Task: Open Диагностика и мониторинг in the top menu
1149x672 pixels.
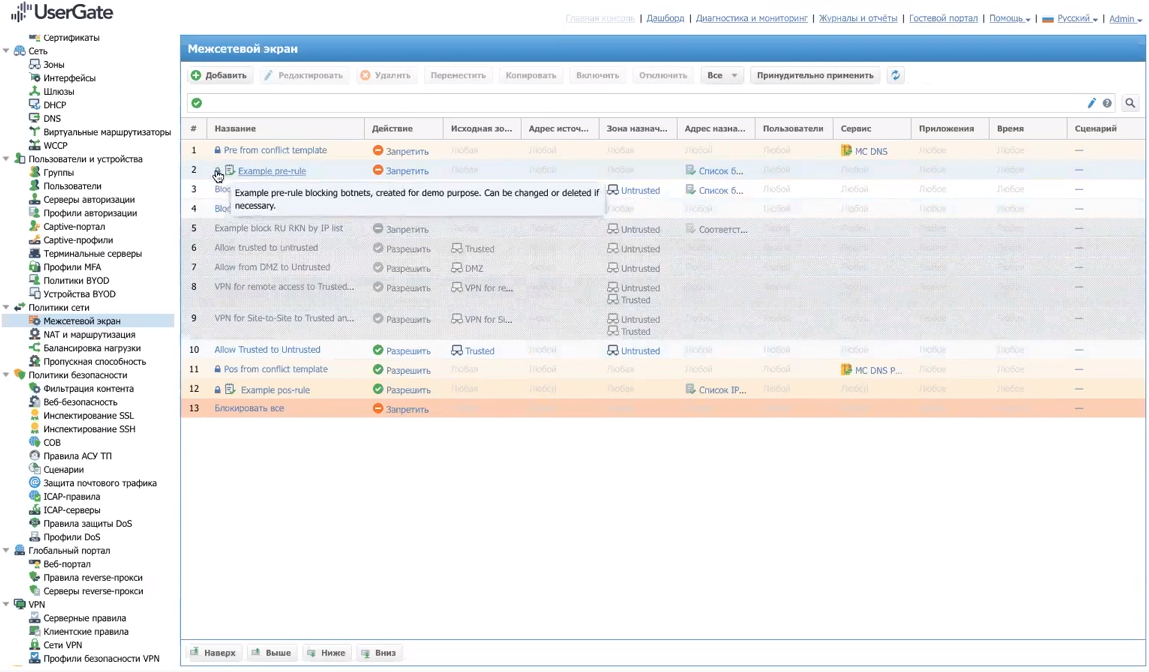Action: pyautogui.click(x=751, y=18)
